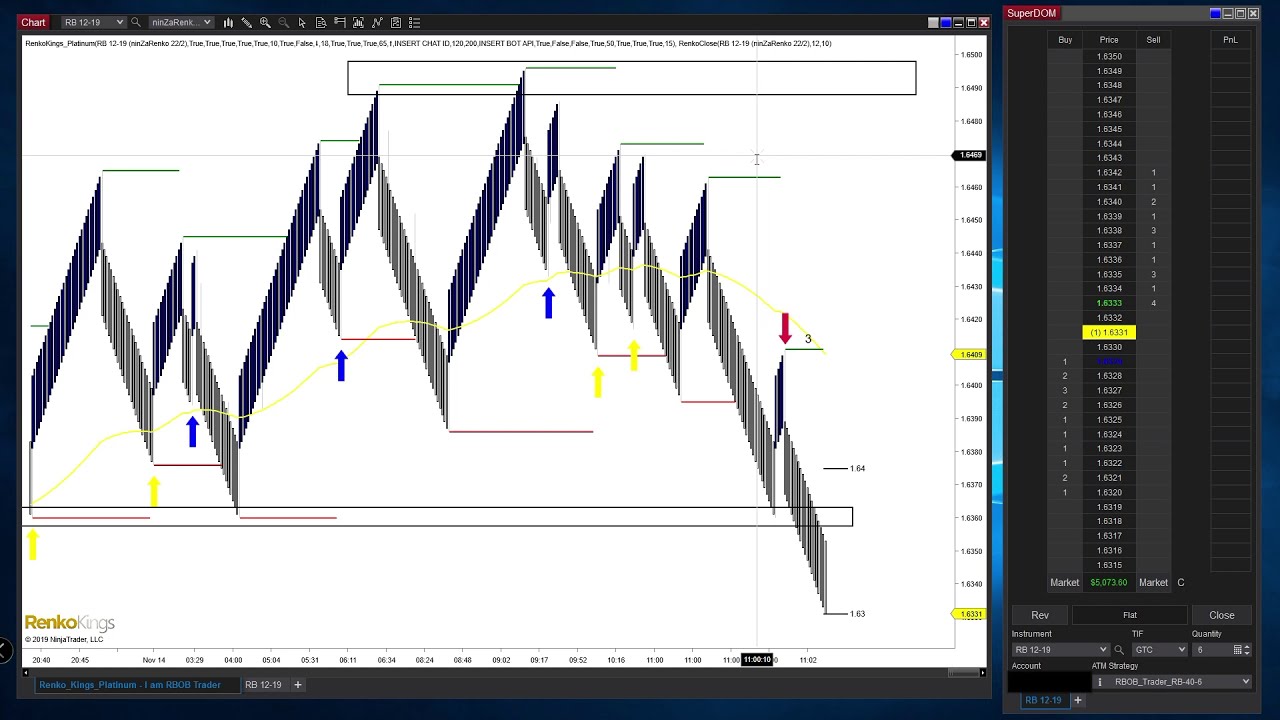
Task: Click the C cancel button
Action: click(1181, 583)
